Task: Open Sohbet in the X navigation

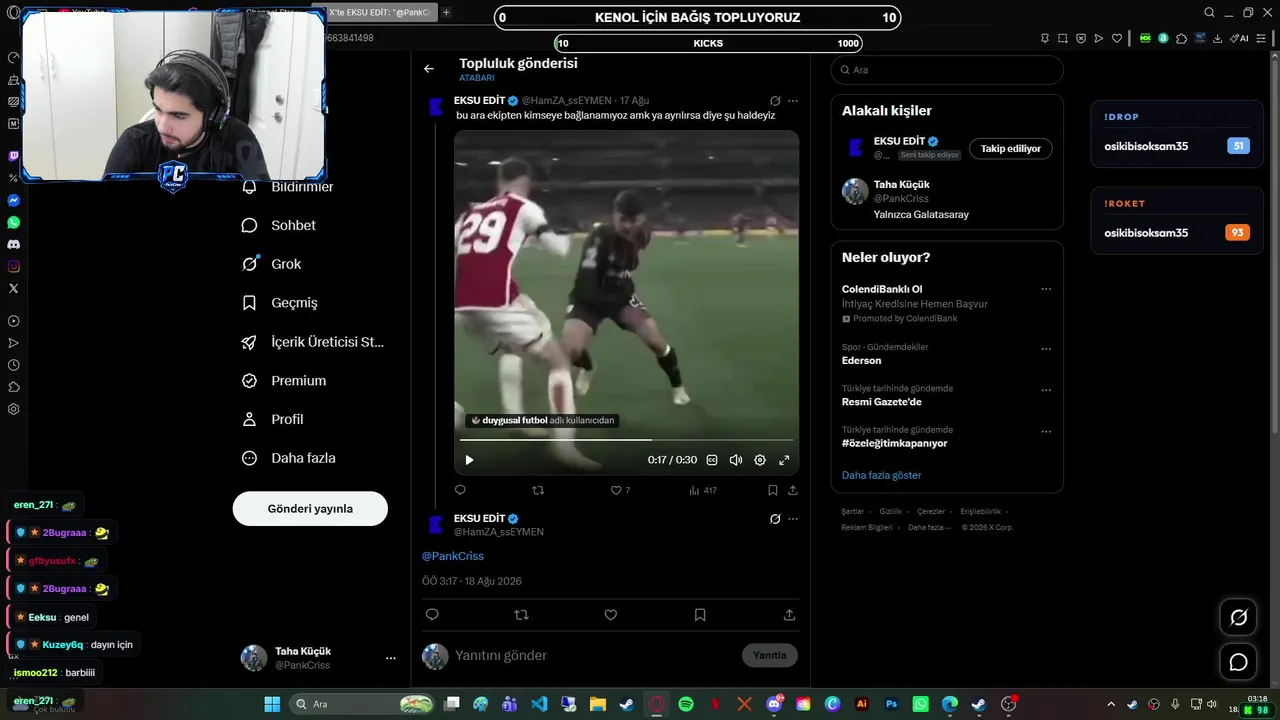Action: click(279, 225)
